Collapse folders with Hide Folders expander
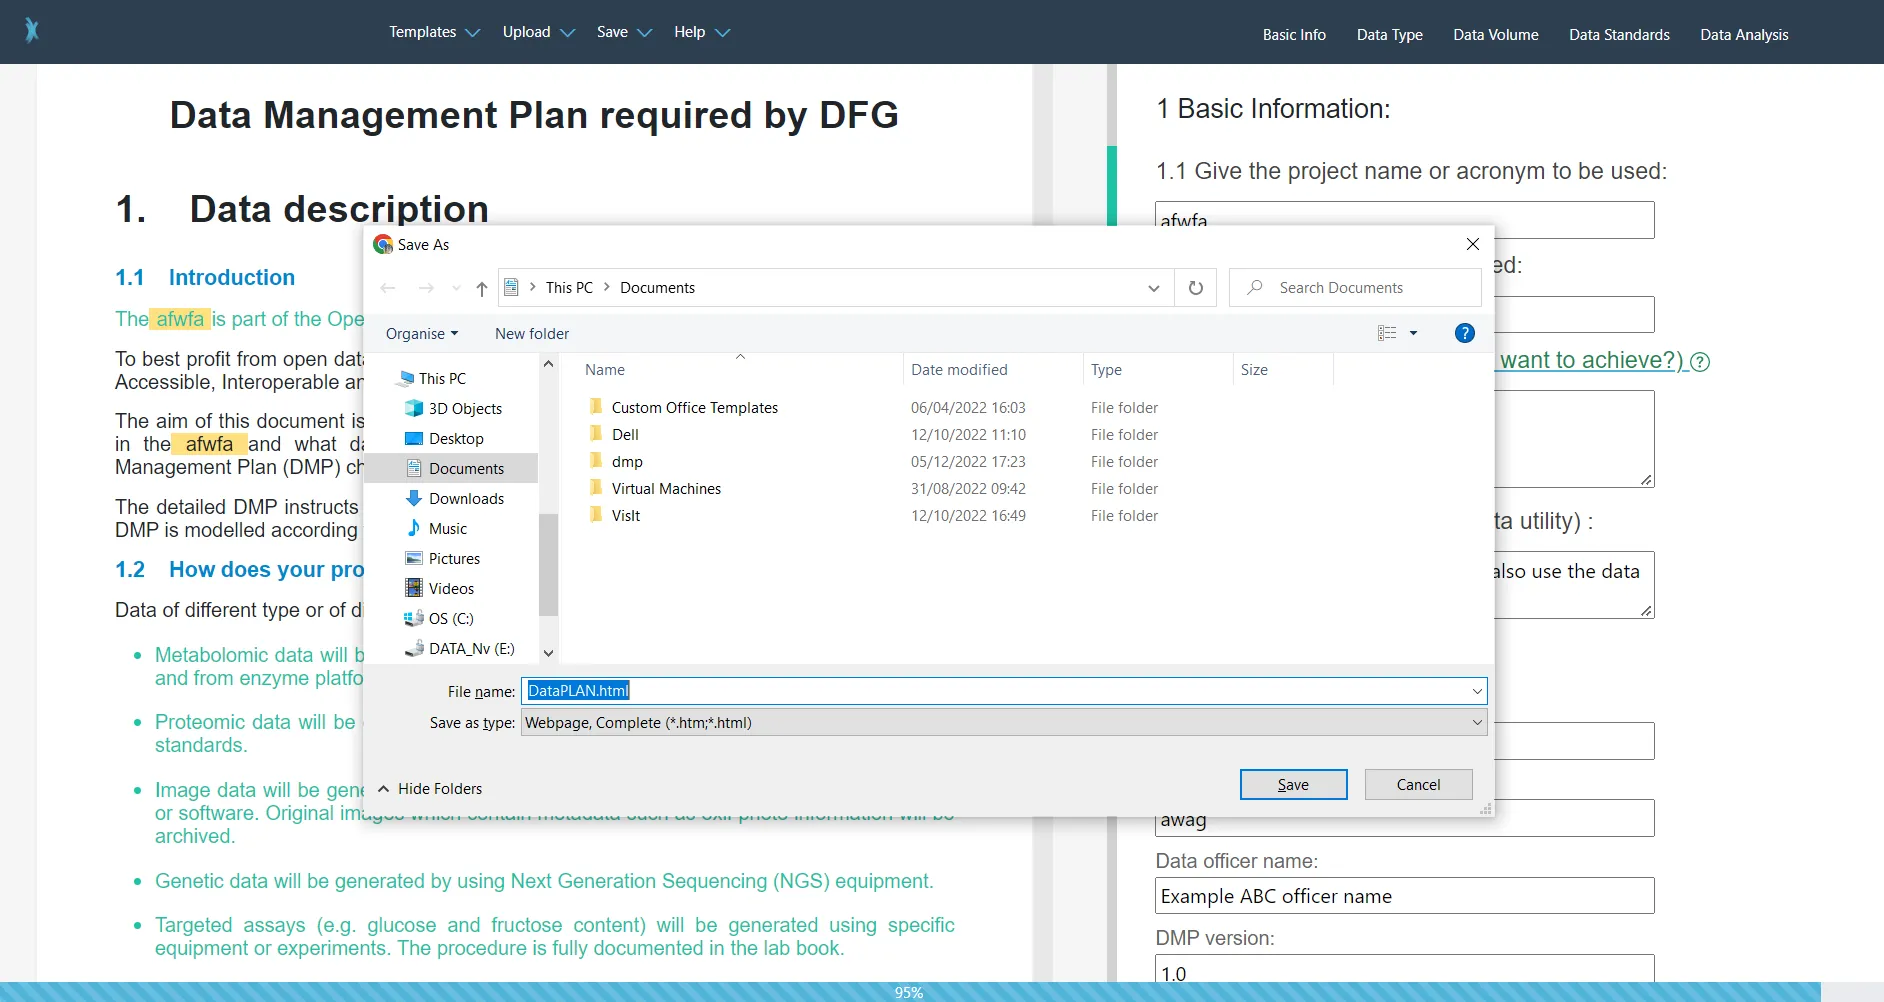The image size is (1884, 1002). (430, 789)
